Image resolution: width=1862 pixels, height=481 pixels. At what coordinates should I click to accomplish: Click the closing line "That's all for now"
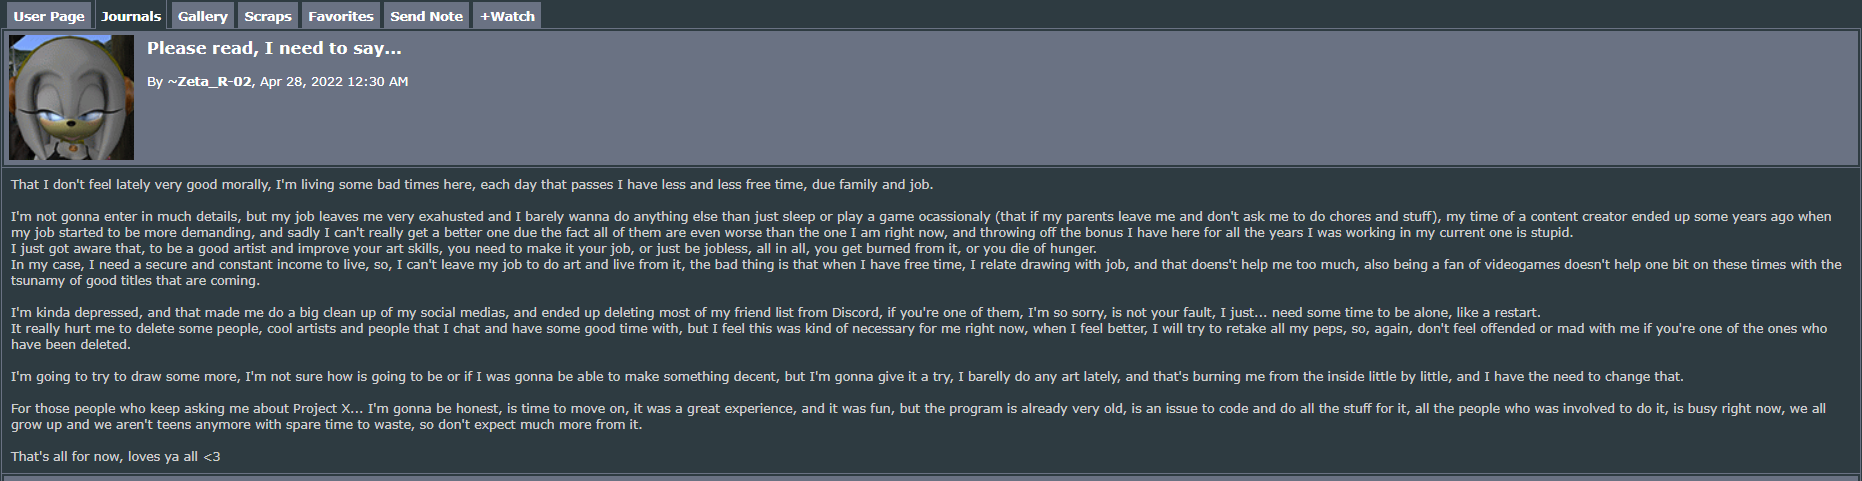pyautogui.click(x=115, y=457)
